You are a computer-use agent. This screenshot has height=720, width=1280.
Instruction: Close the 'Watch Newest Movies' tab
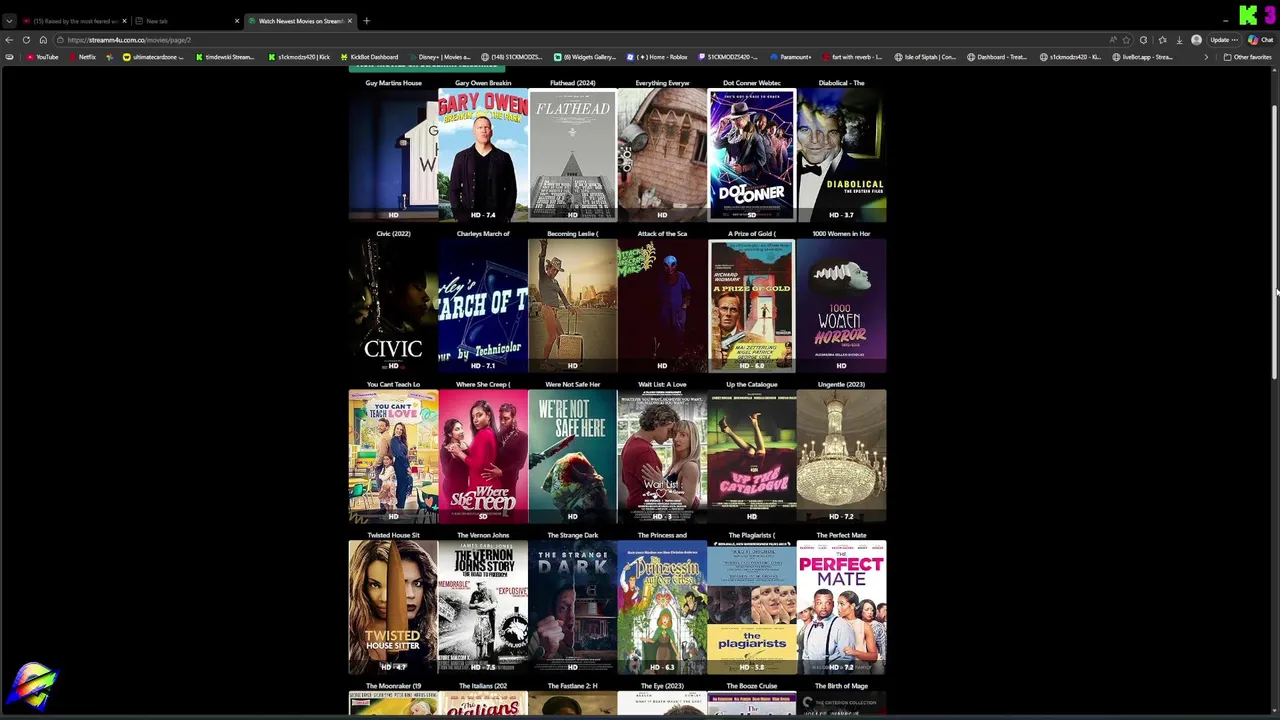tap(351, 21)
